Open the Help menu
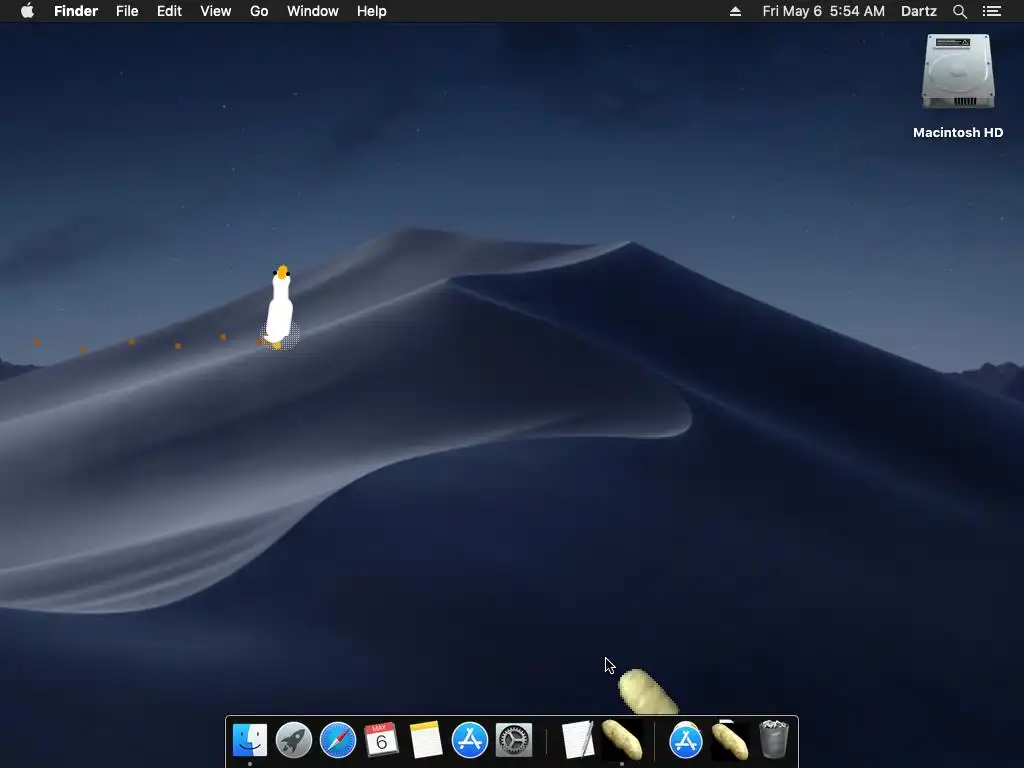1024x768 pixels. pyautogui.click(x=372, y=11)
